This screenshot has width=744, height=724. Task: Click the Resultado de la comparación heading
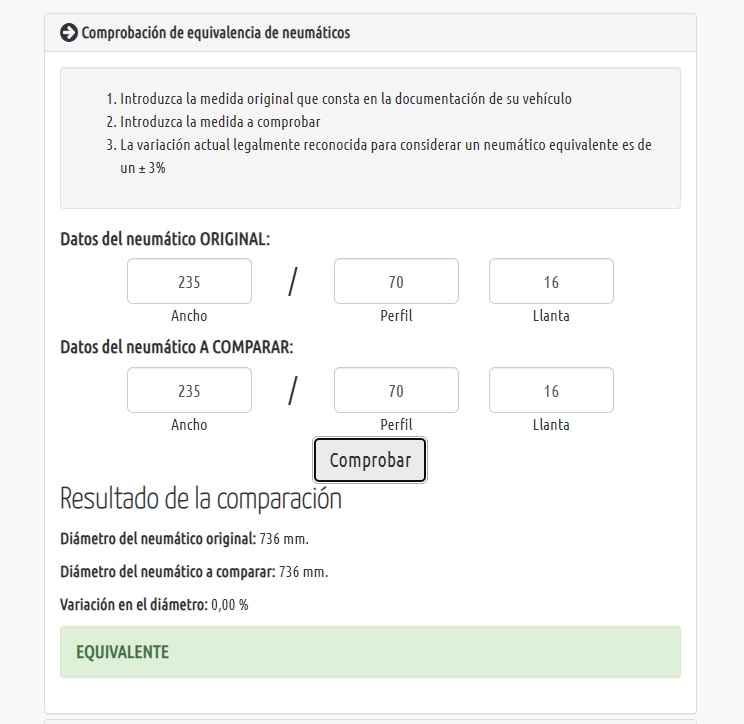click(201, 498)
